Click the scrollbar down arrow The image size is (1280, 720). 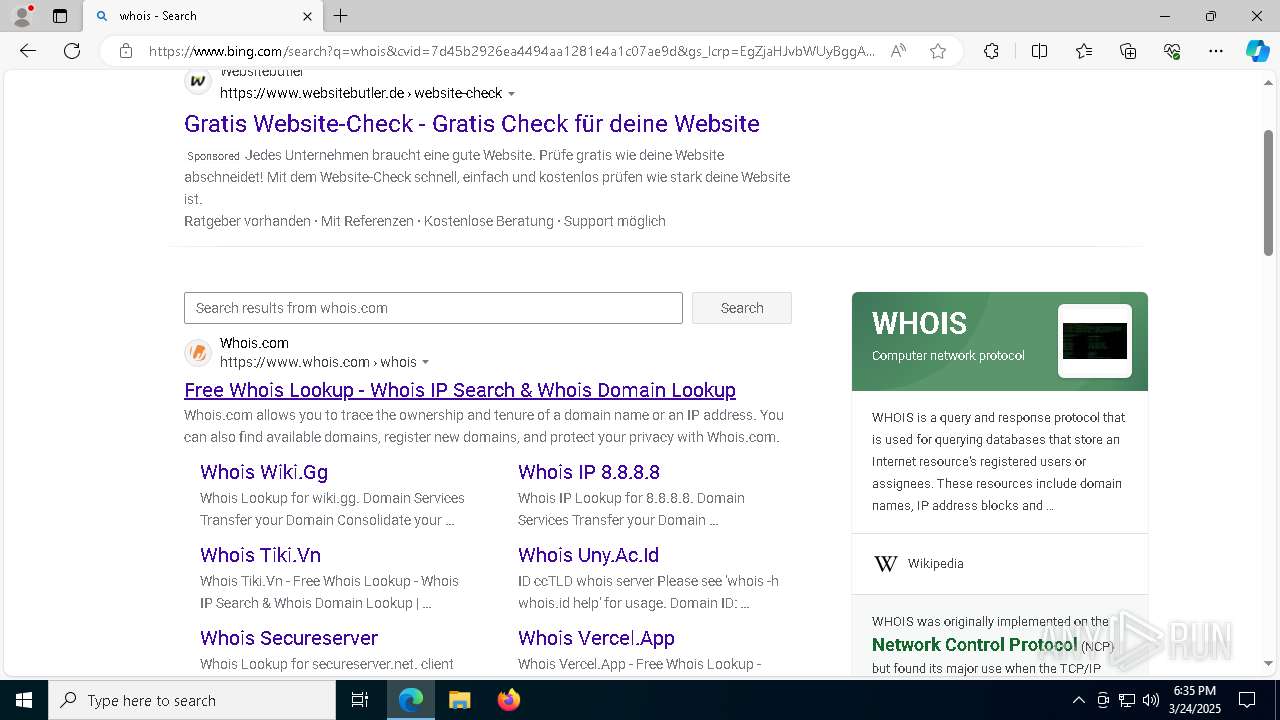tap(1269, 663)
